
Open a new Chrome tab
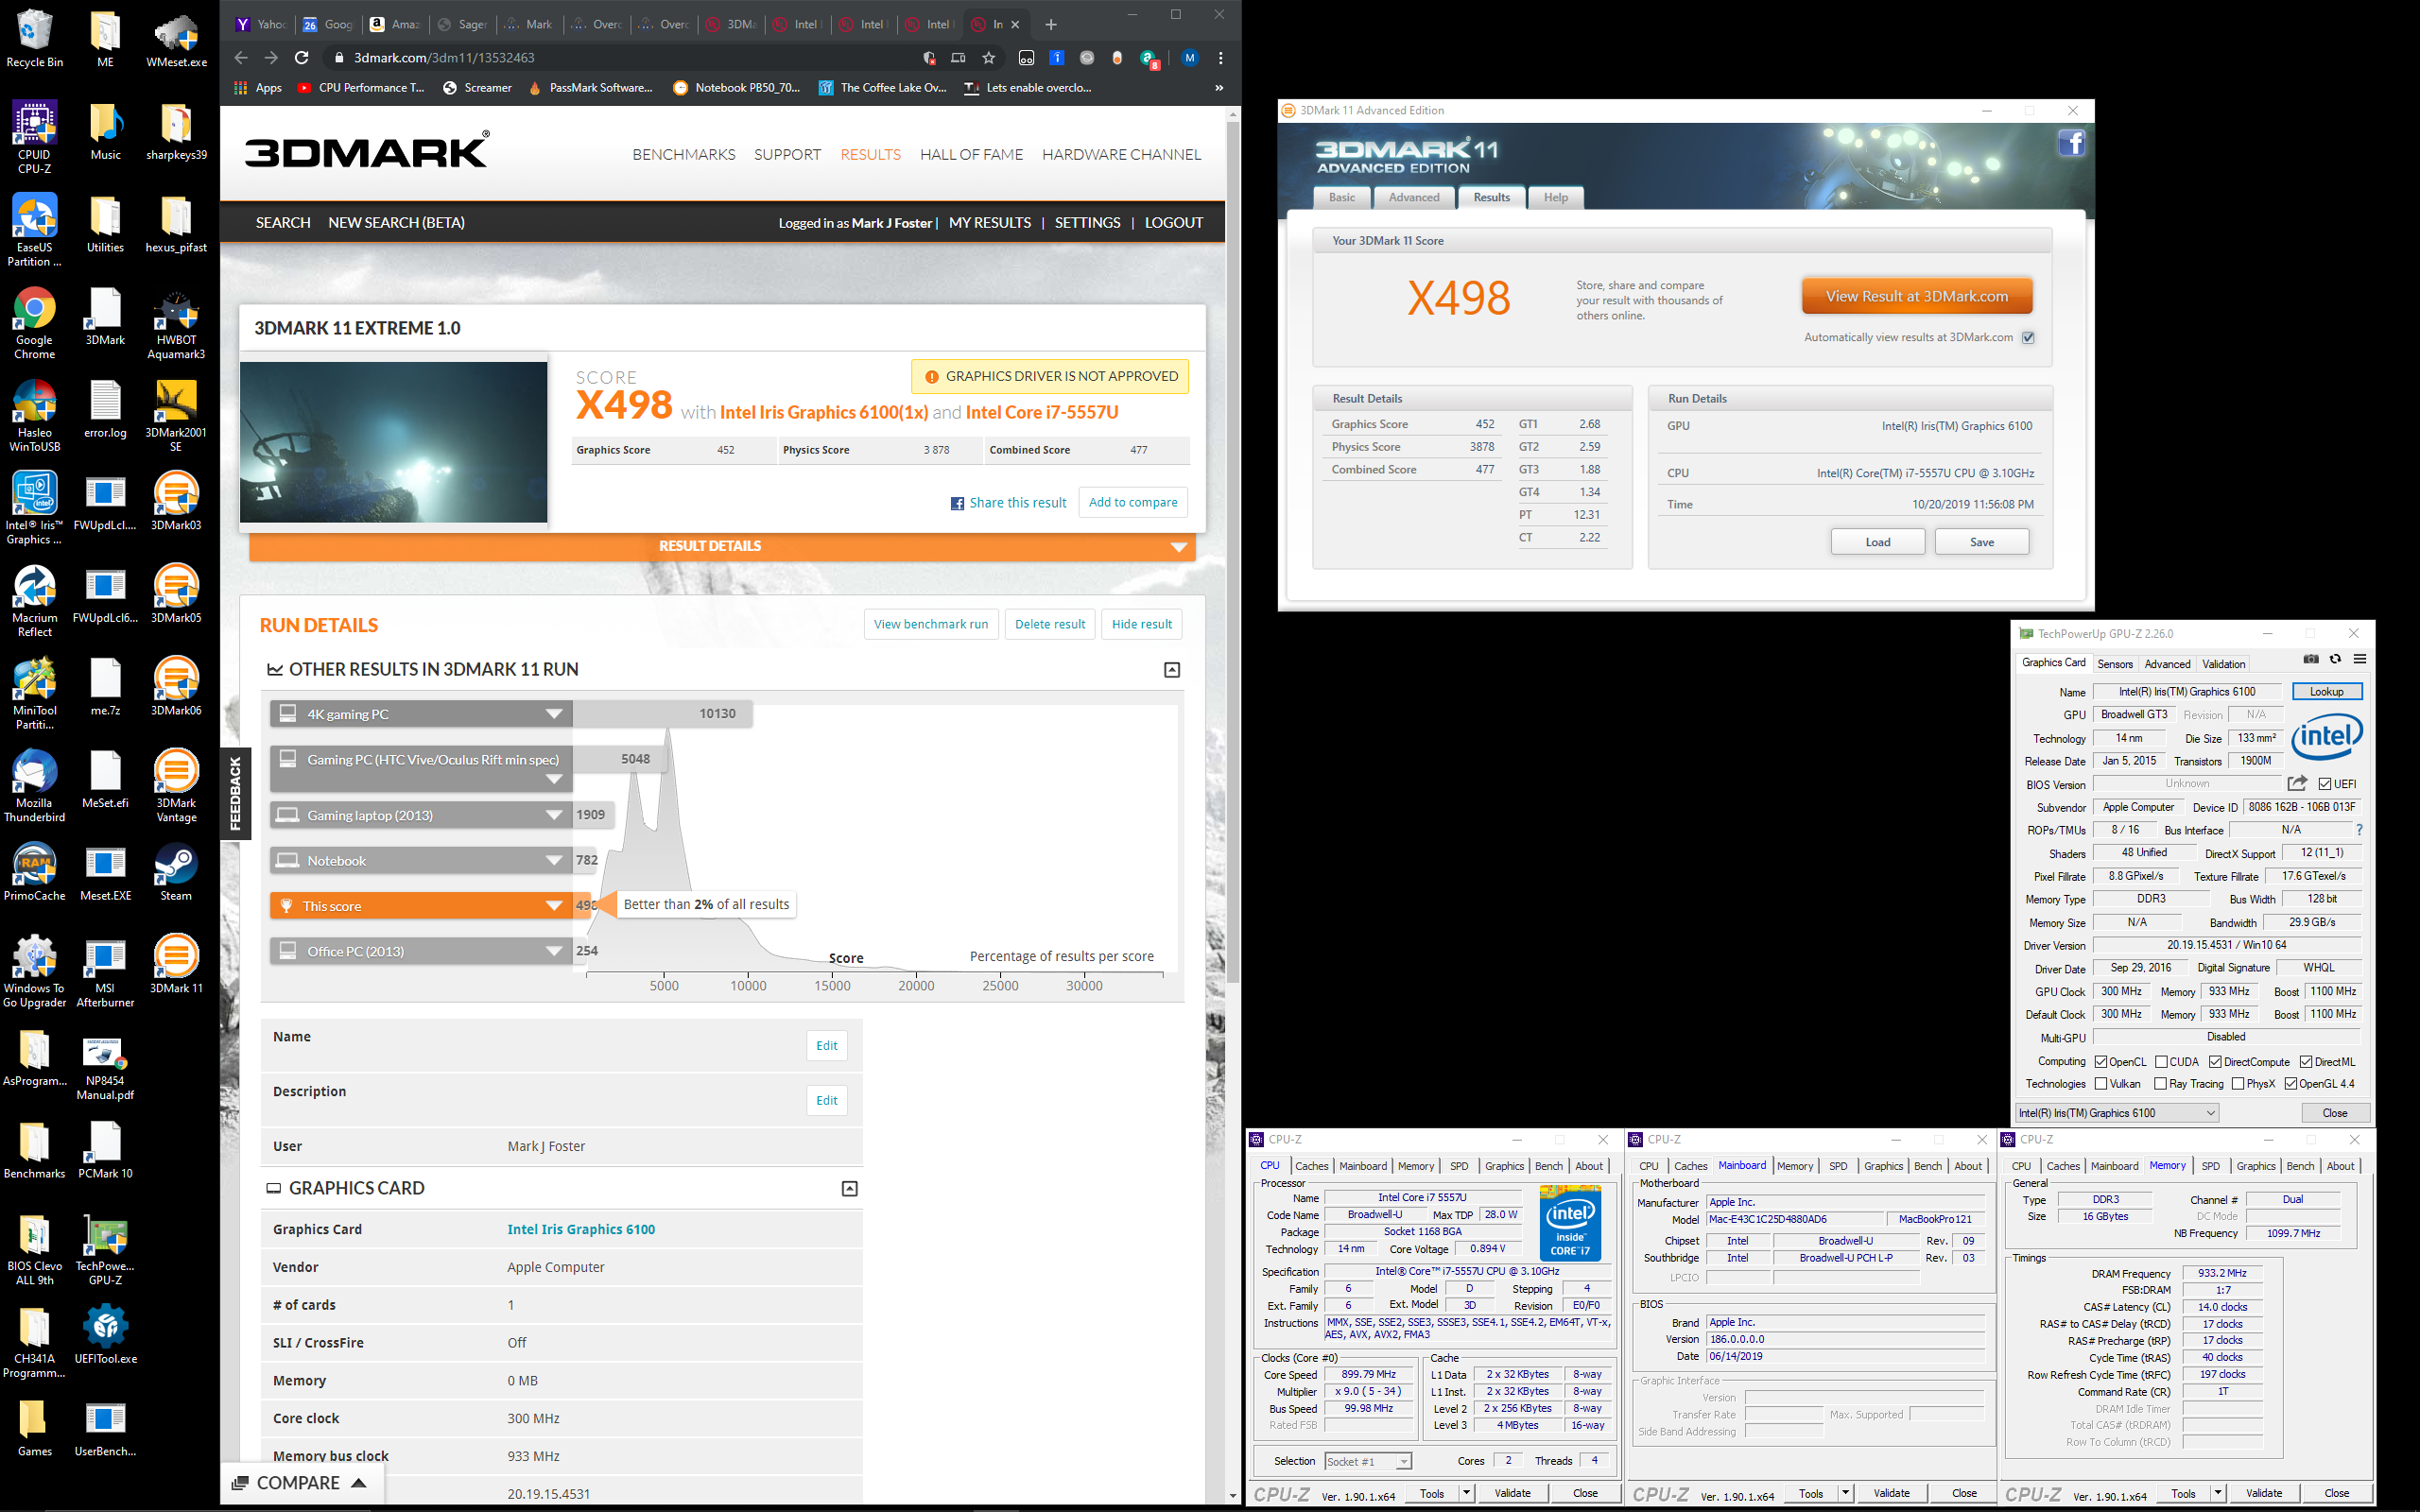1050,25
